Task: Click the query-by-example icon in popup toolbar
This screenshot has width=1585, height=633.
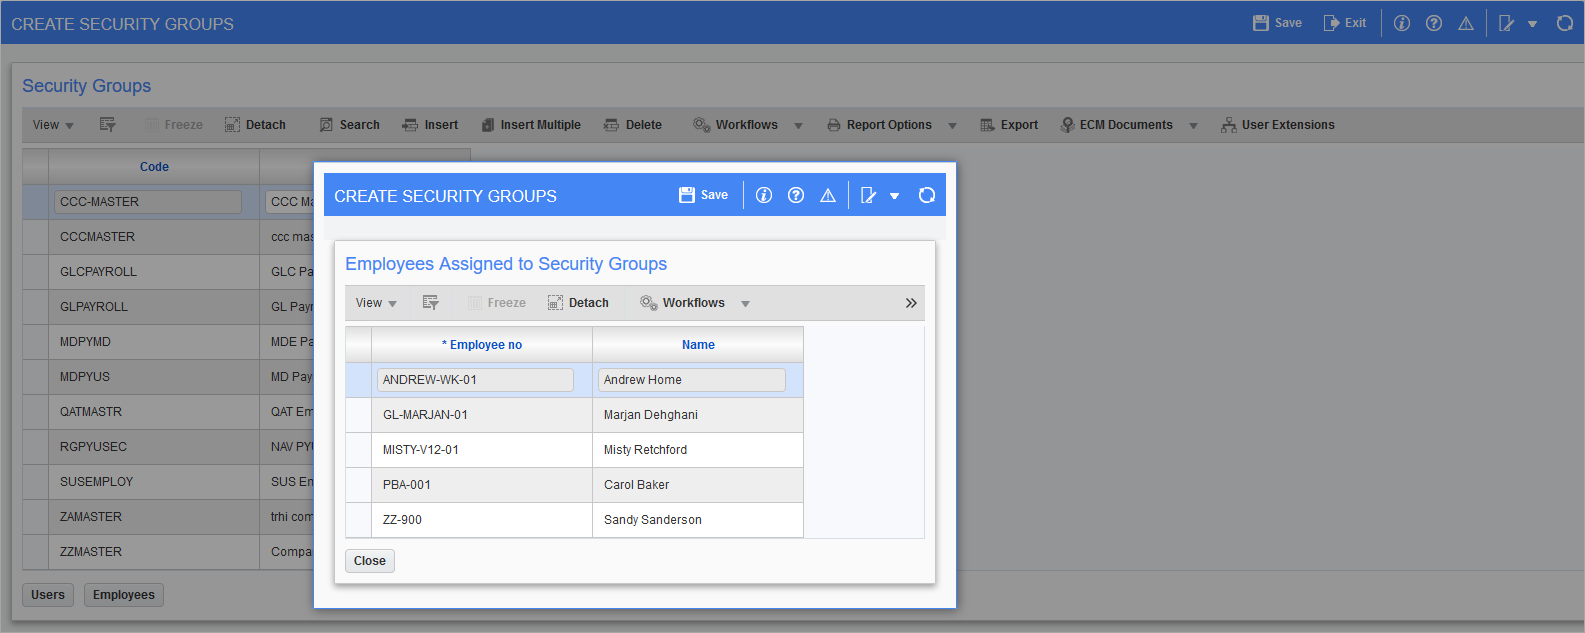Action: point(431,303)
